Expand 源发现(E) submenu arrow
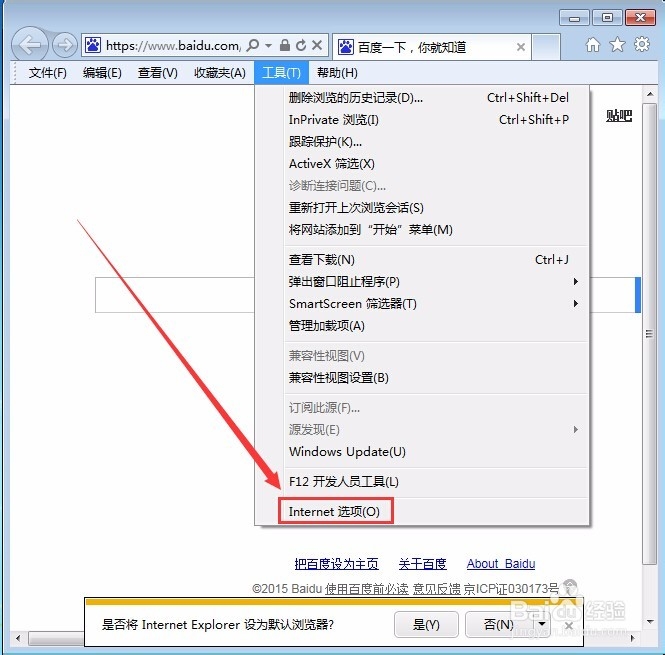 coord(576,430)
